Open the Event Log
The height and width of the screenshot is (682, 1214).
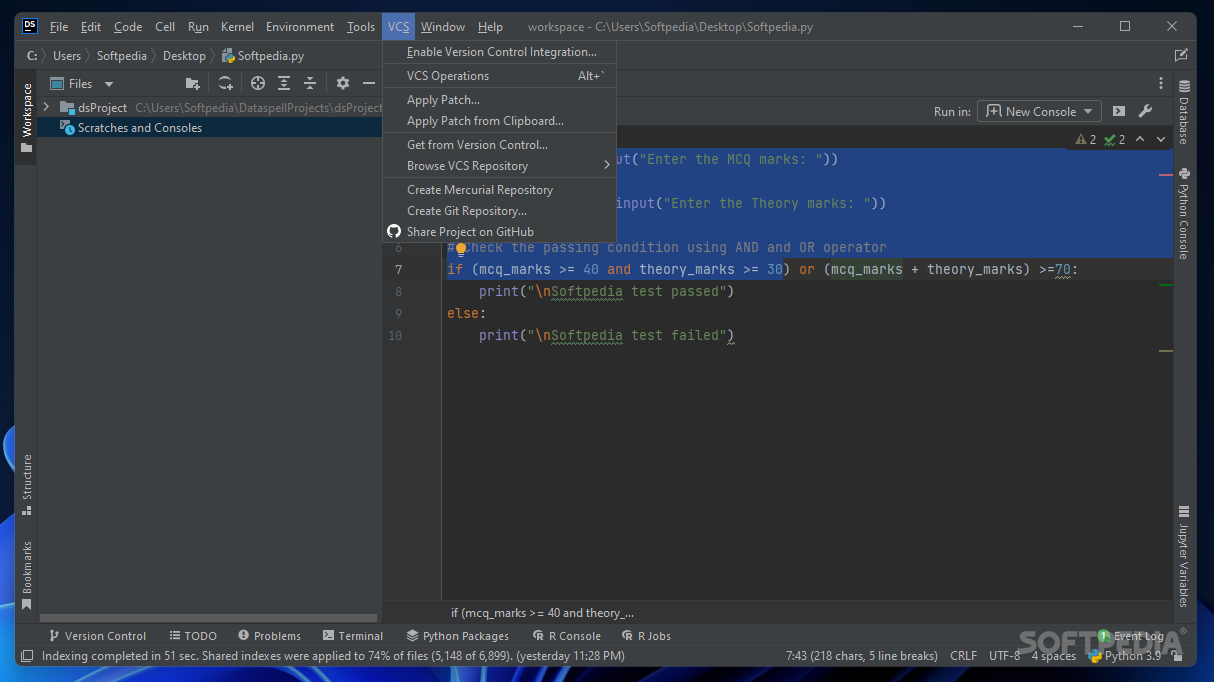coord(1131,636)
